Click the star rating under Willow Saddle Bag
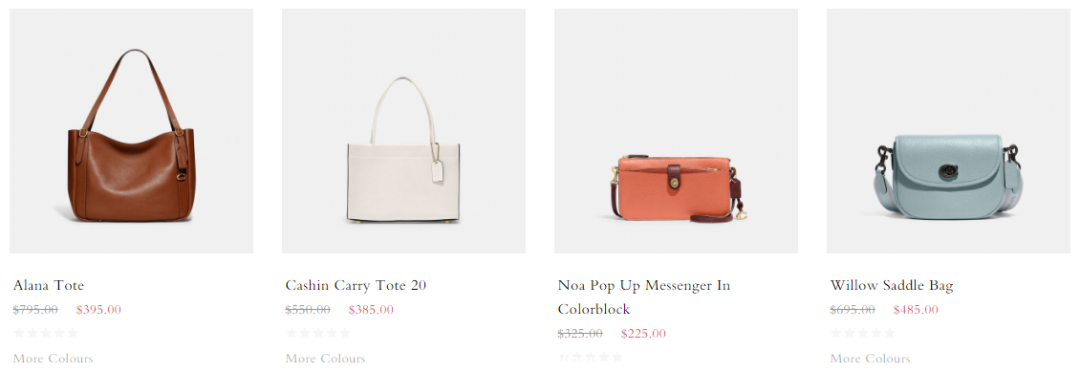Image resolution: width=1080 pixels, height=373 pixels. pyautogui.click(x=862, y=333)
